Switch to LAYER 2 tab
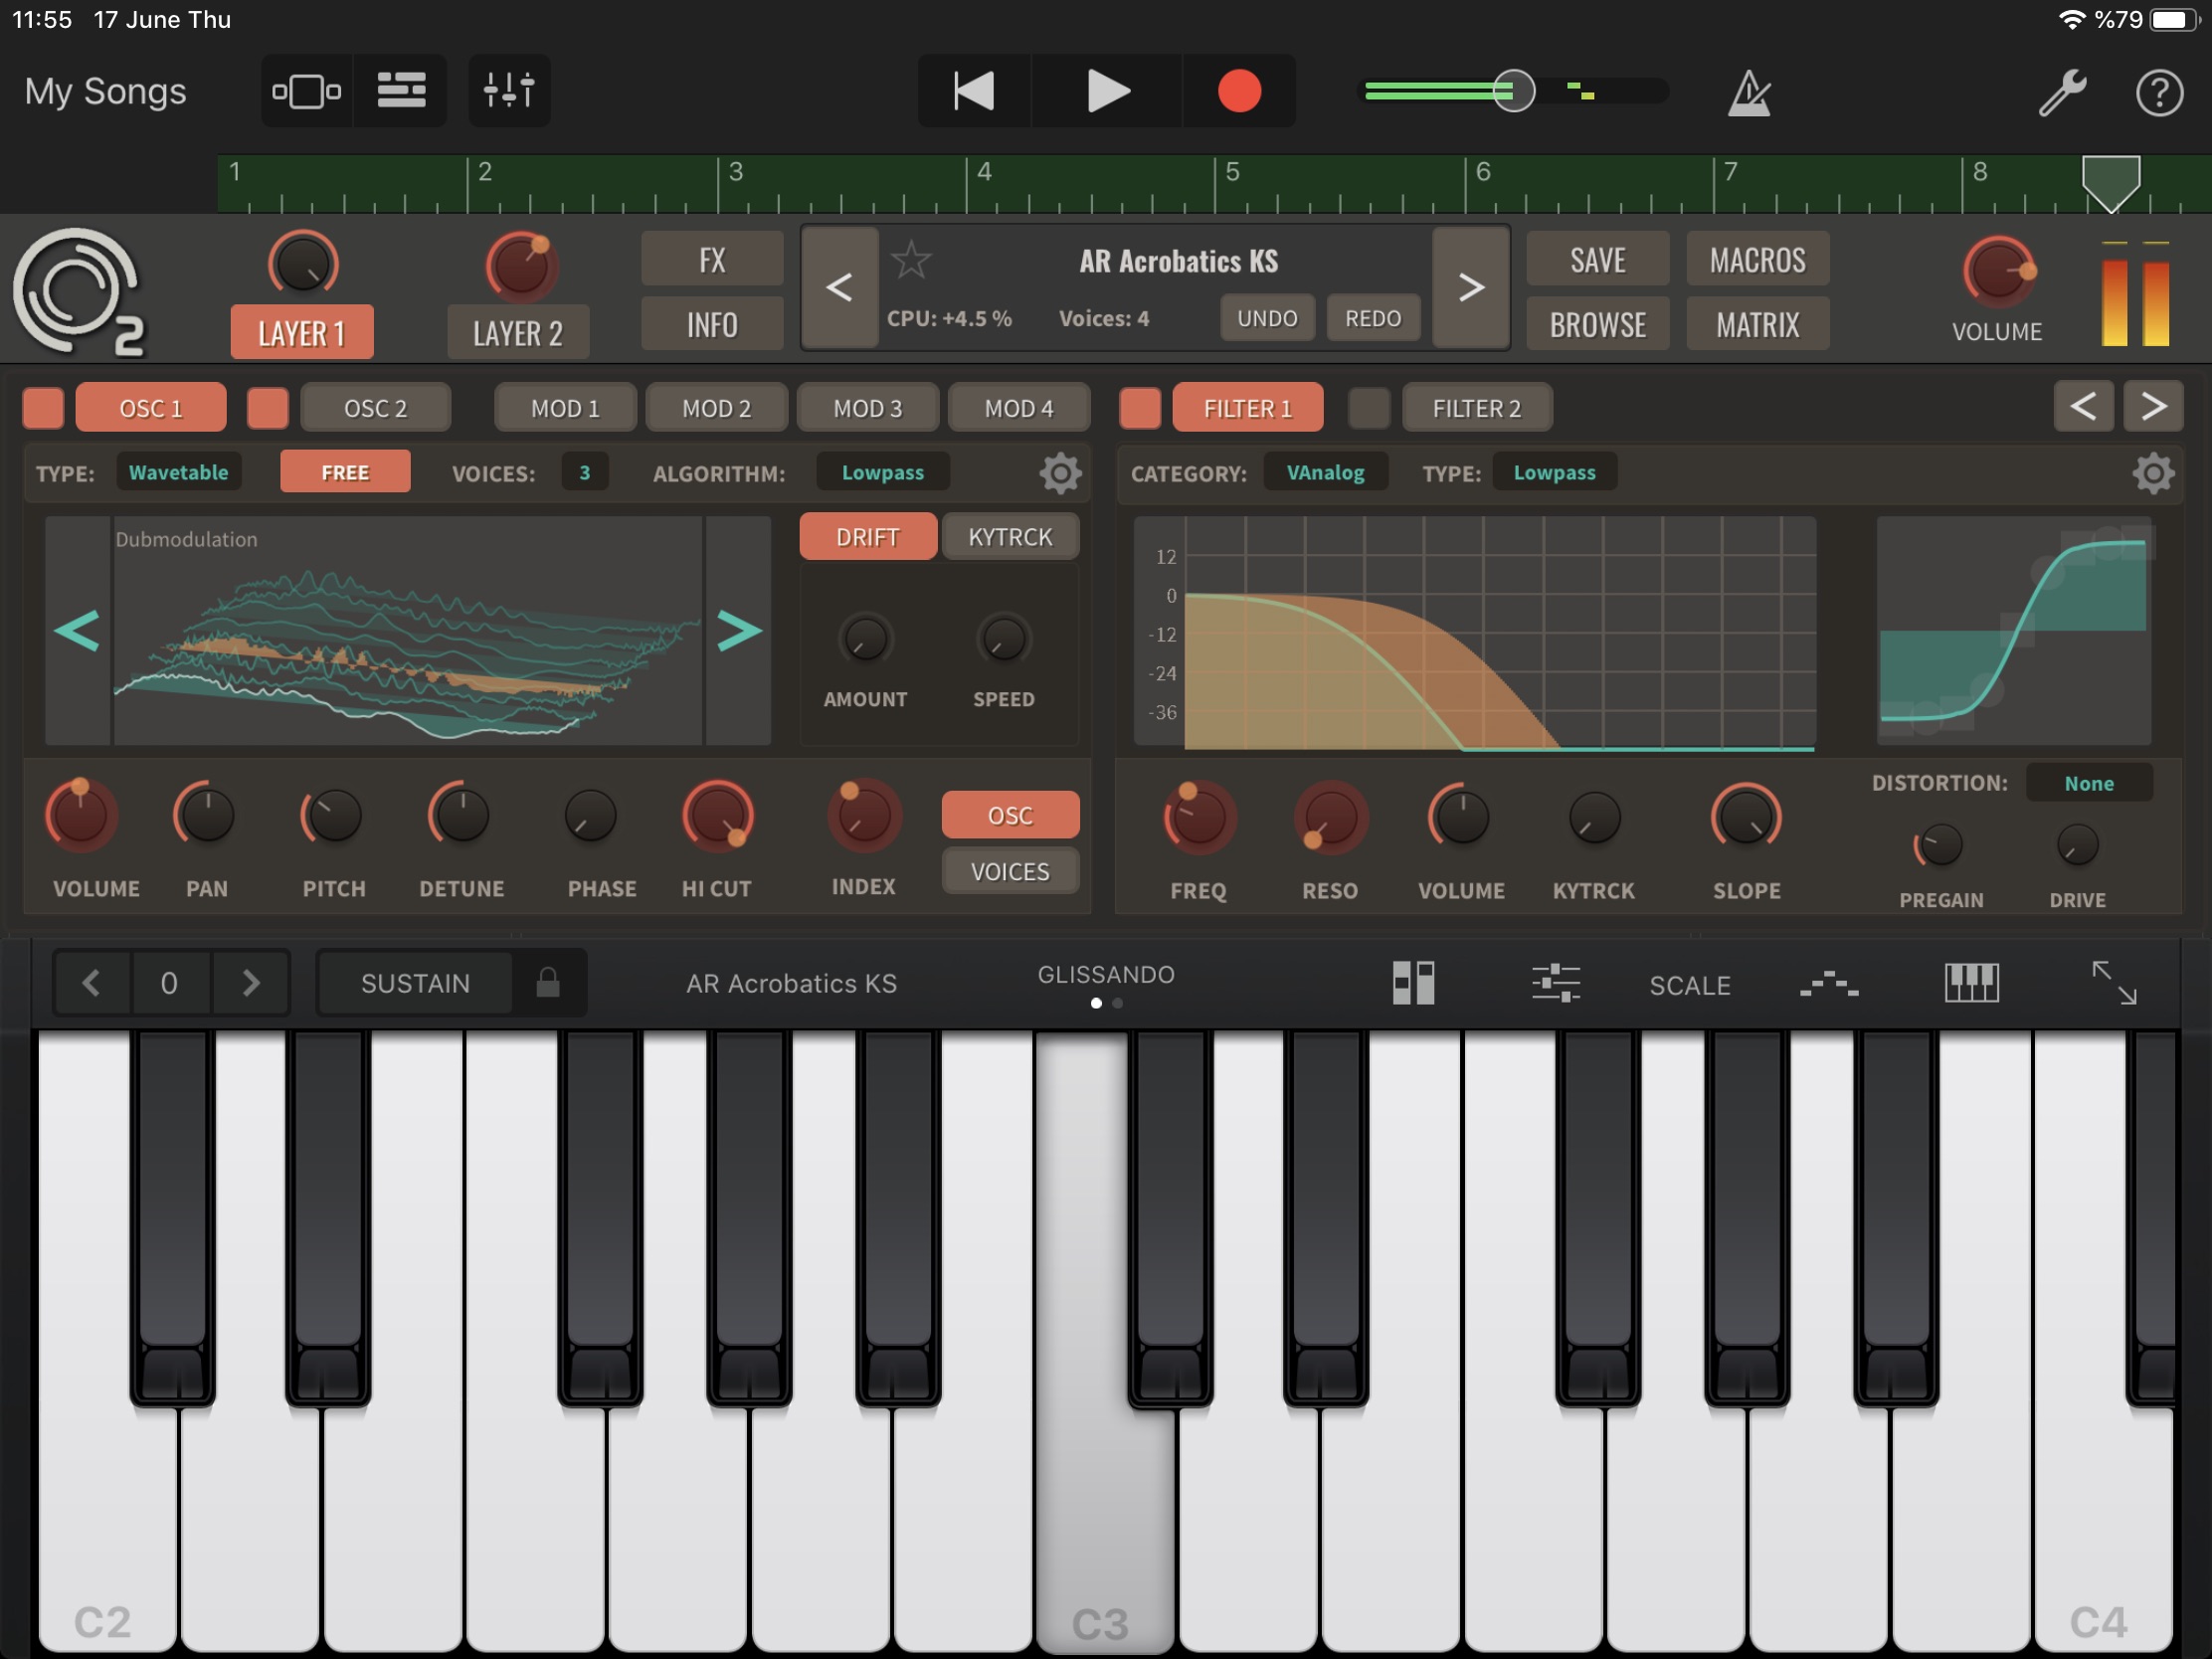 point(518,332)
